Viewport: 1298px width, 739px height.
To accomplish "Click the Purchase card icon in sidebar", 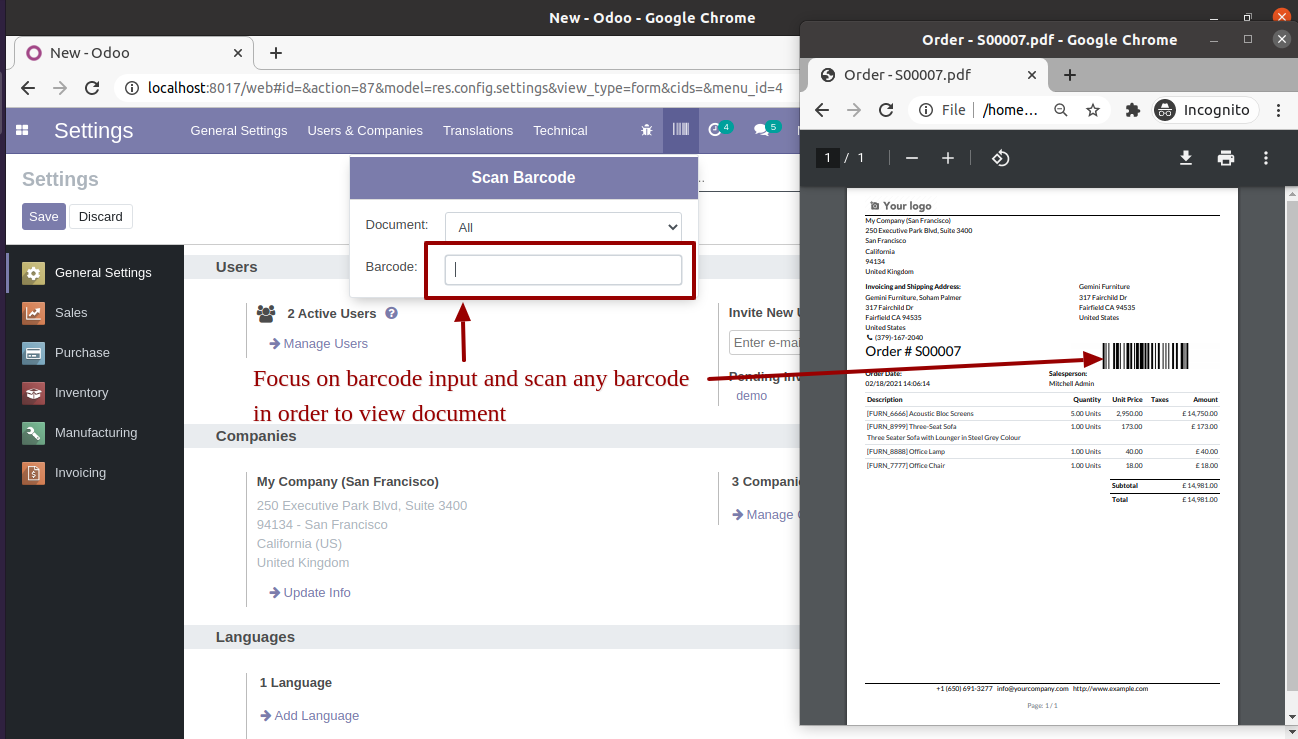I will [34, 353].
